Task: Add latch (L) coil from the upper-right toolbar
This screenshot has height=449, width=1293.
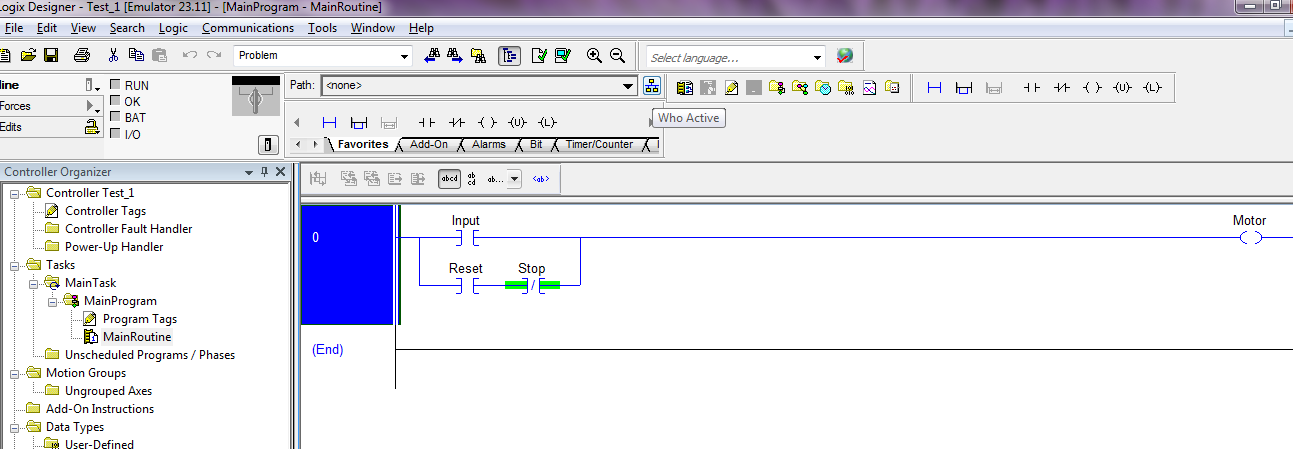Action: pos(1152,88)
